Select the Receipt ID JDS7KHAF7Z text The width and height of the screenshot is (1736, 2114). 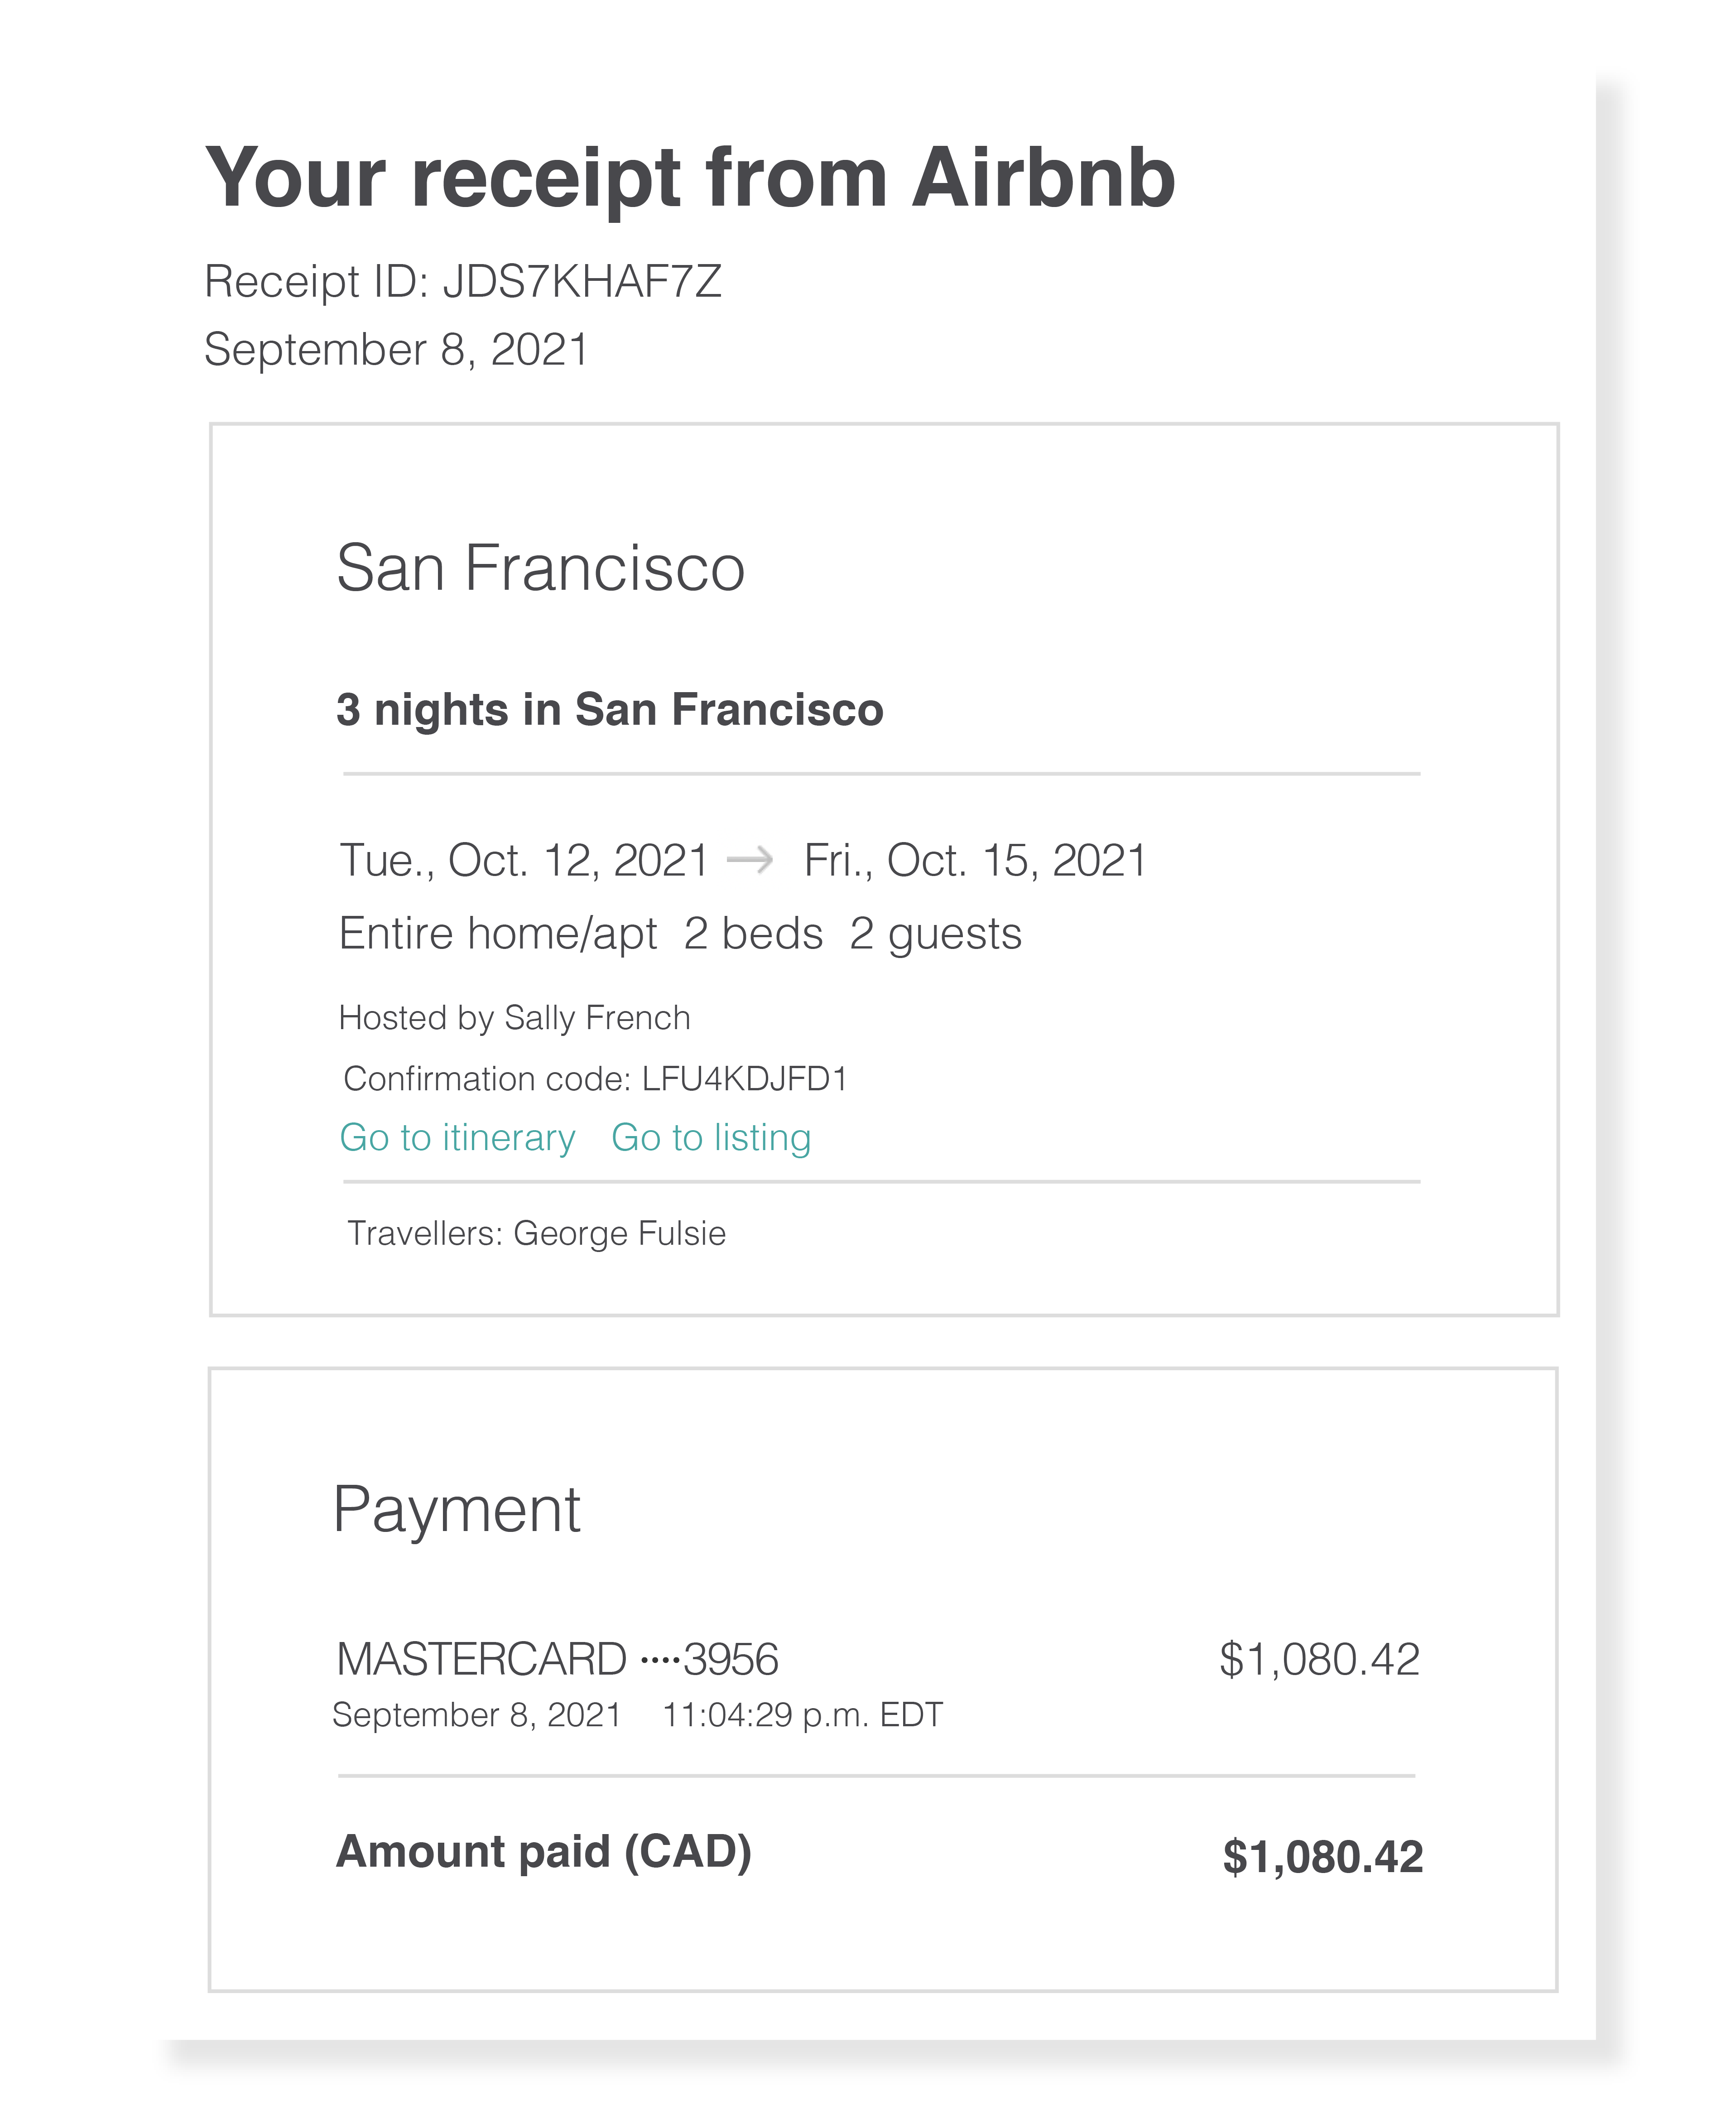462,281
